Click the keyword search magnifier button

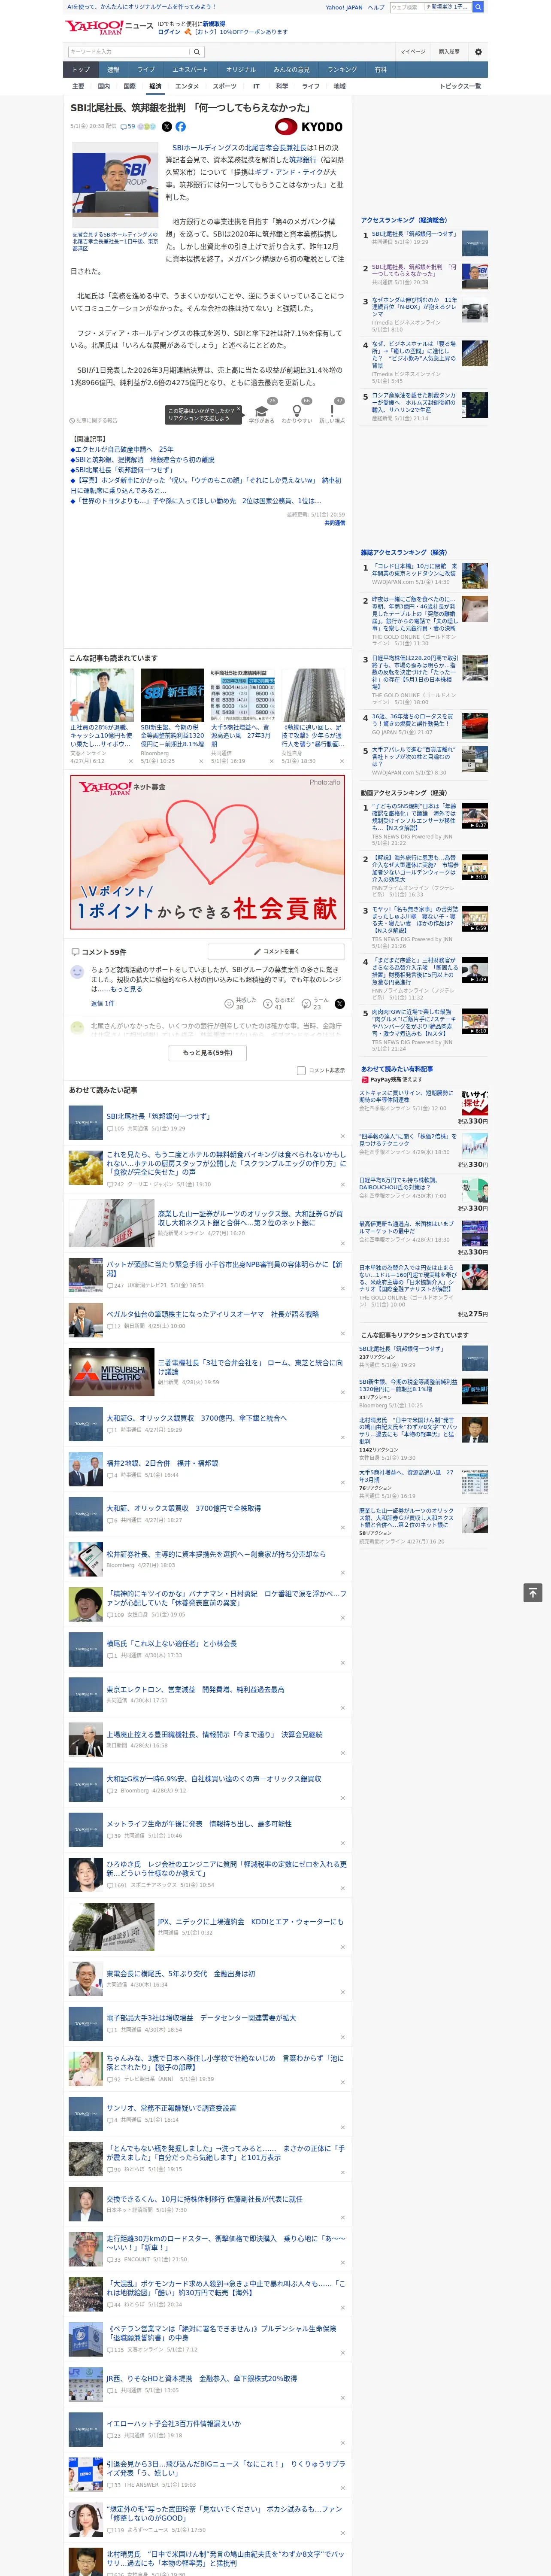197,52
